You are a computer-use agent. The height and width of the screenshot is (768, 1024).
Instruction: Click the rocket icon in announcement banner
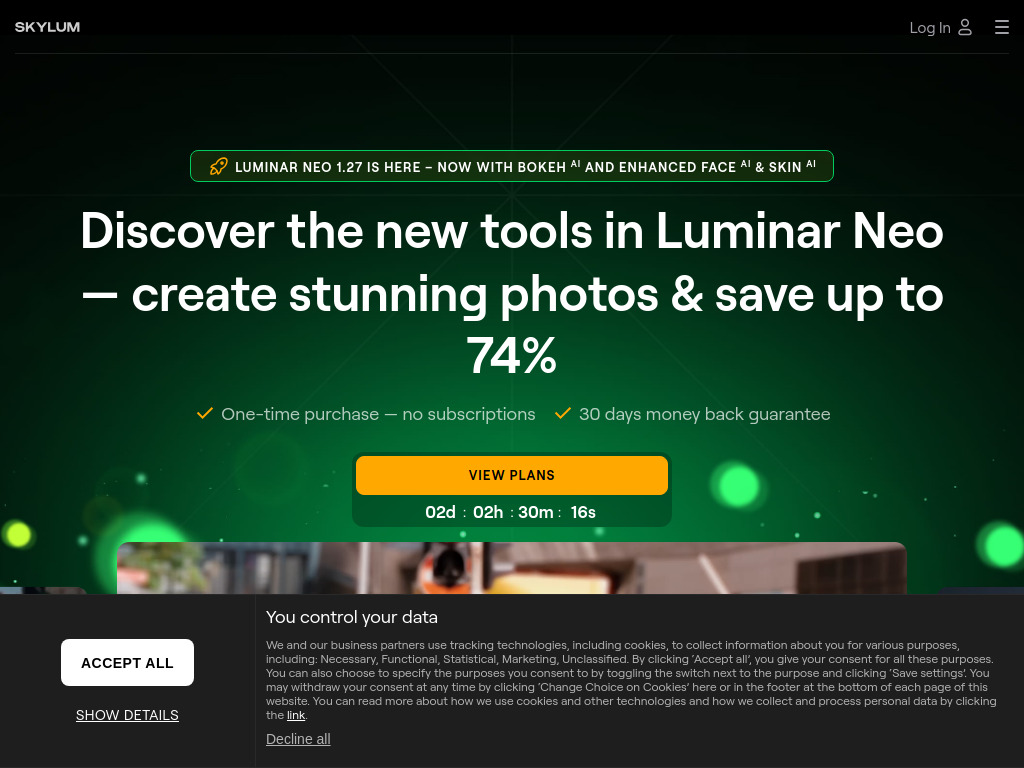[218, 167]
